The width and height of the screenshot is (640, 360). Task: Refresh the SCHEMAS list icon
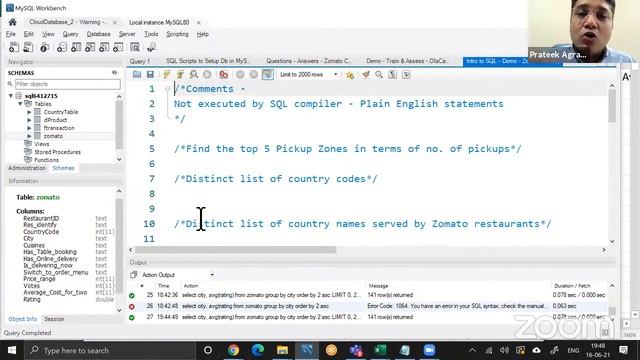[115, 73]
